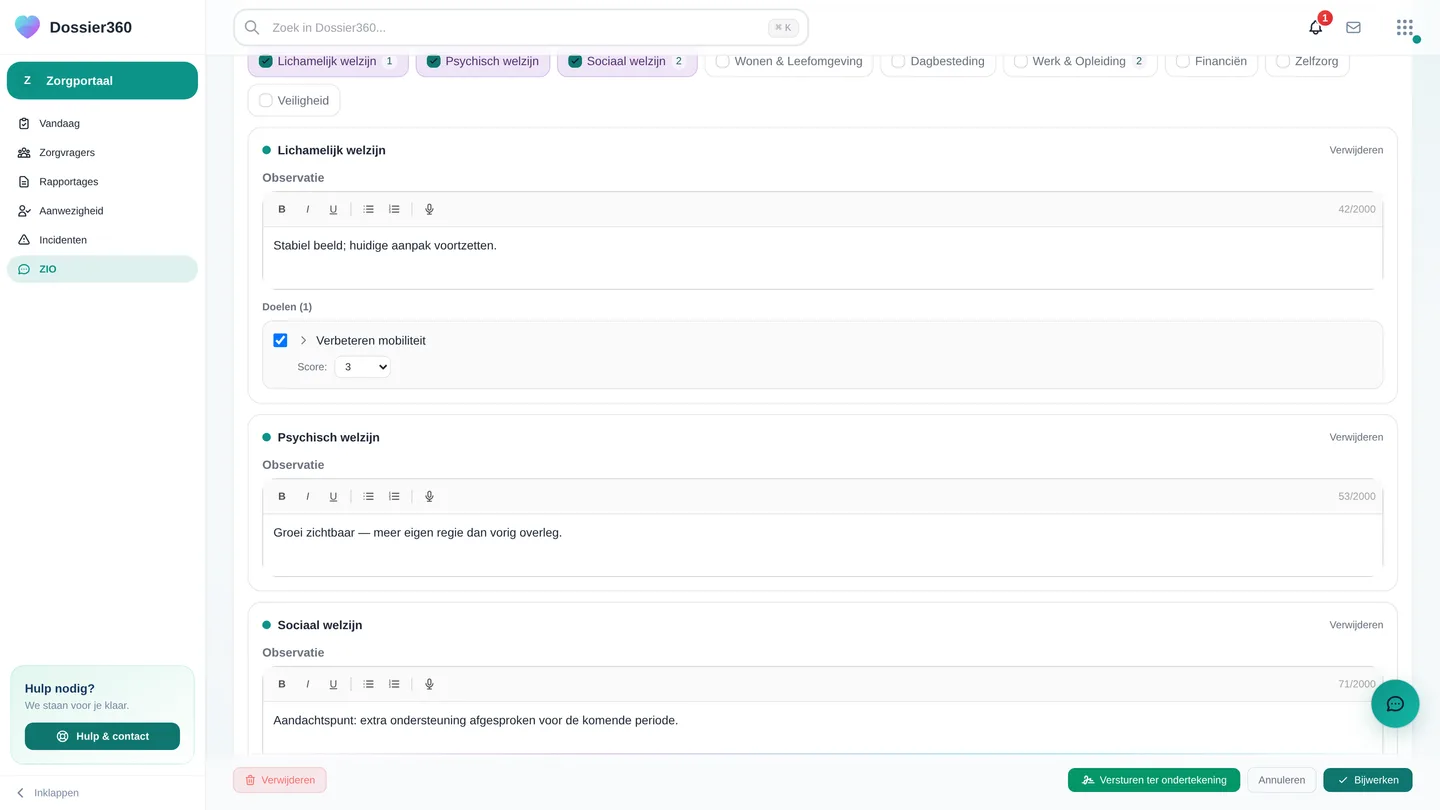Uncheck the Verbeteren mobiliteit goal checkbox
The width and height of the screenshot is (1440, 810).
tap(280, 340)
